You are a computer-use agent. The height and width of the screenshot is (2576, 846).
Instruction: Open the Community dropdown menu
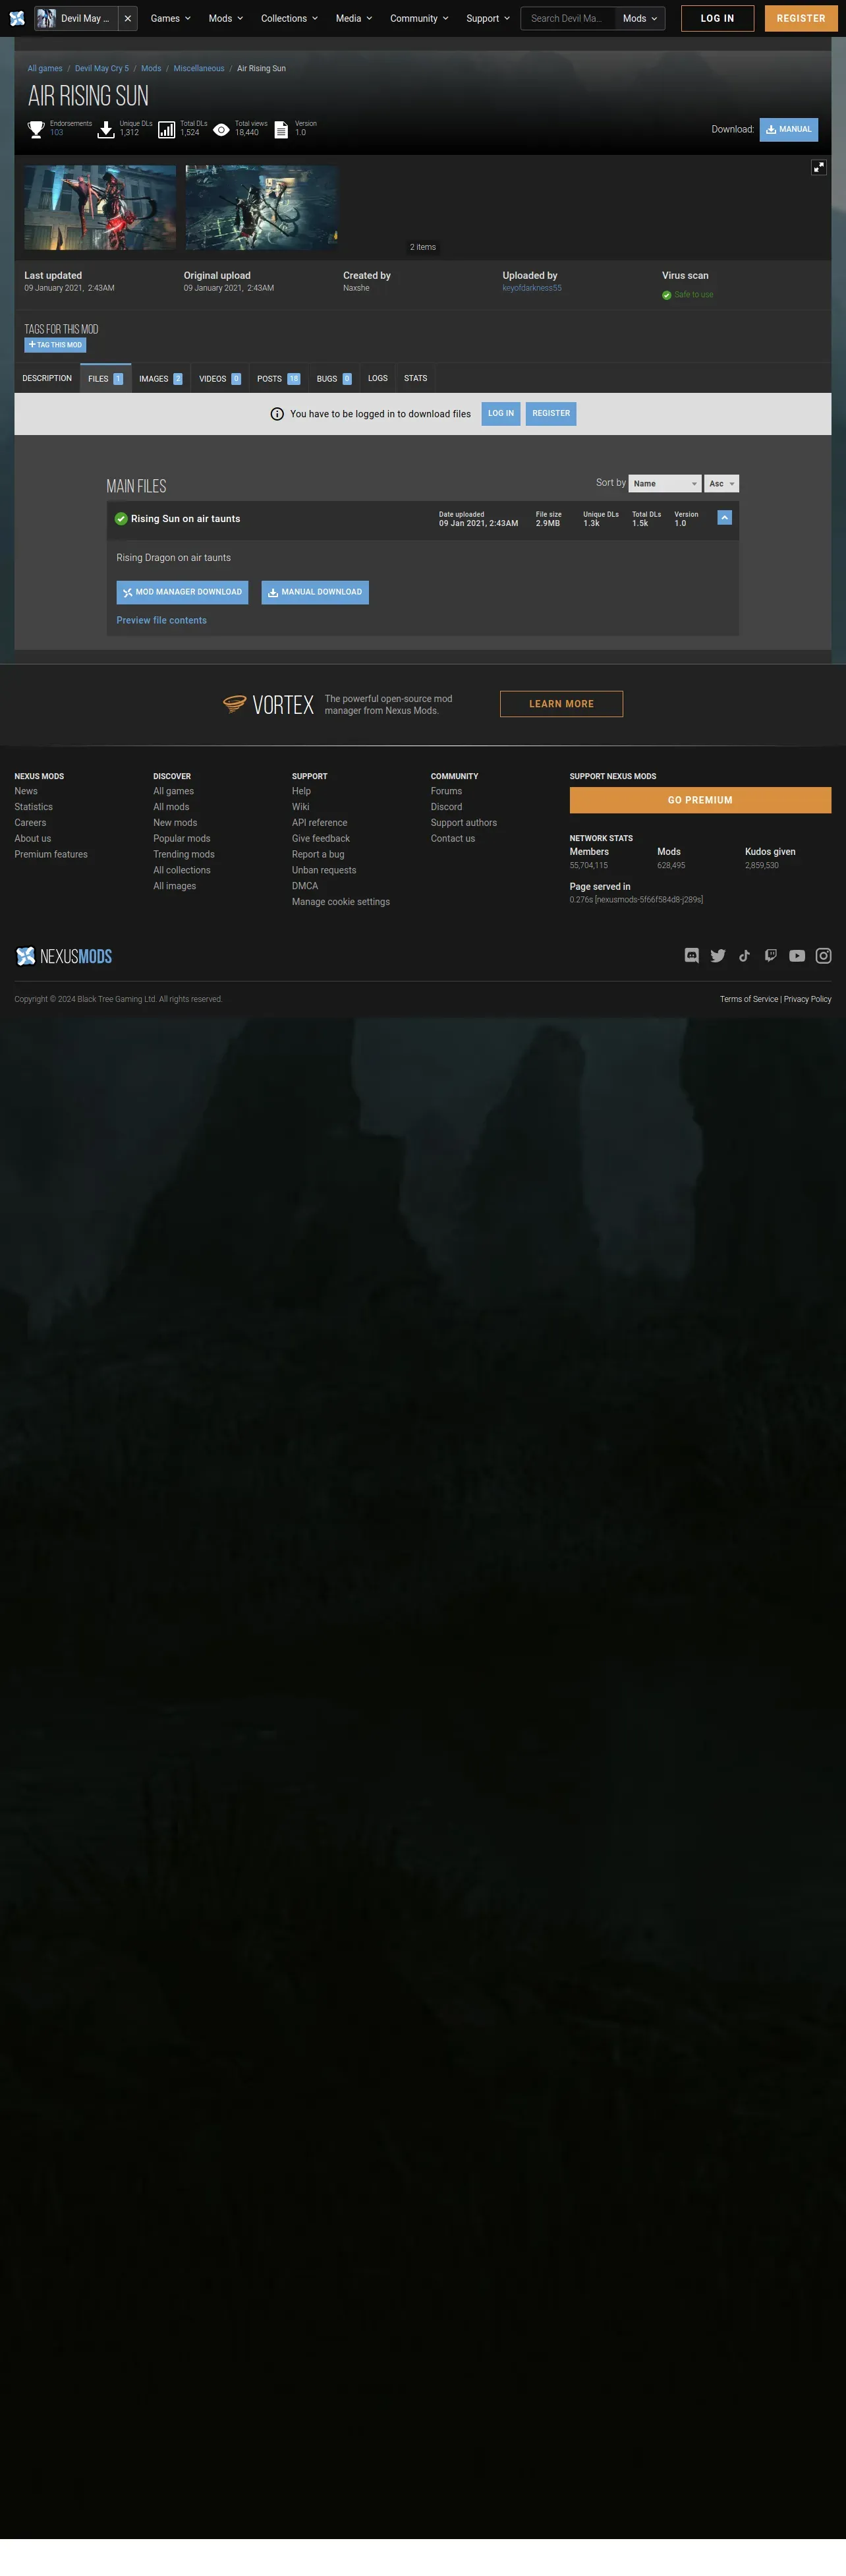419,18
